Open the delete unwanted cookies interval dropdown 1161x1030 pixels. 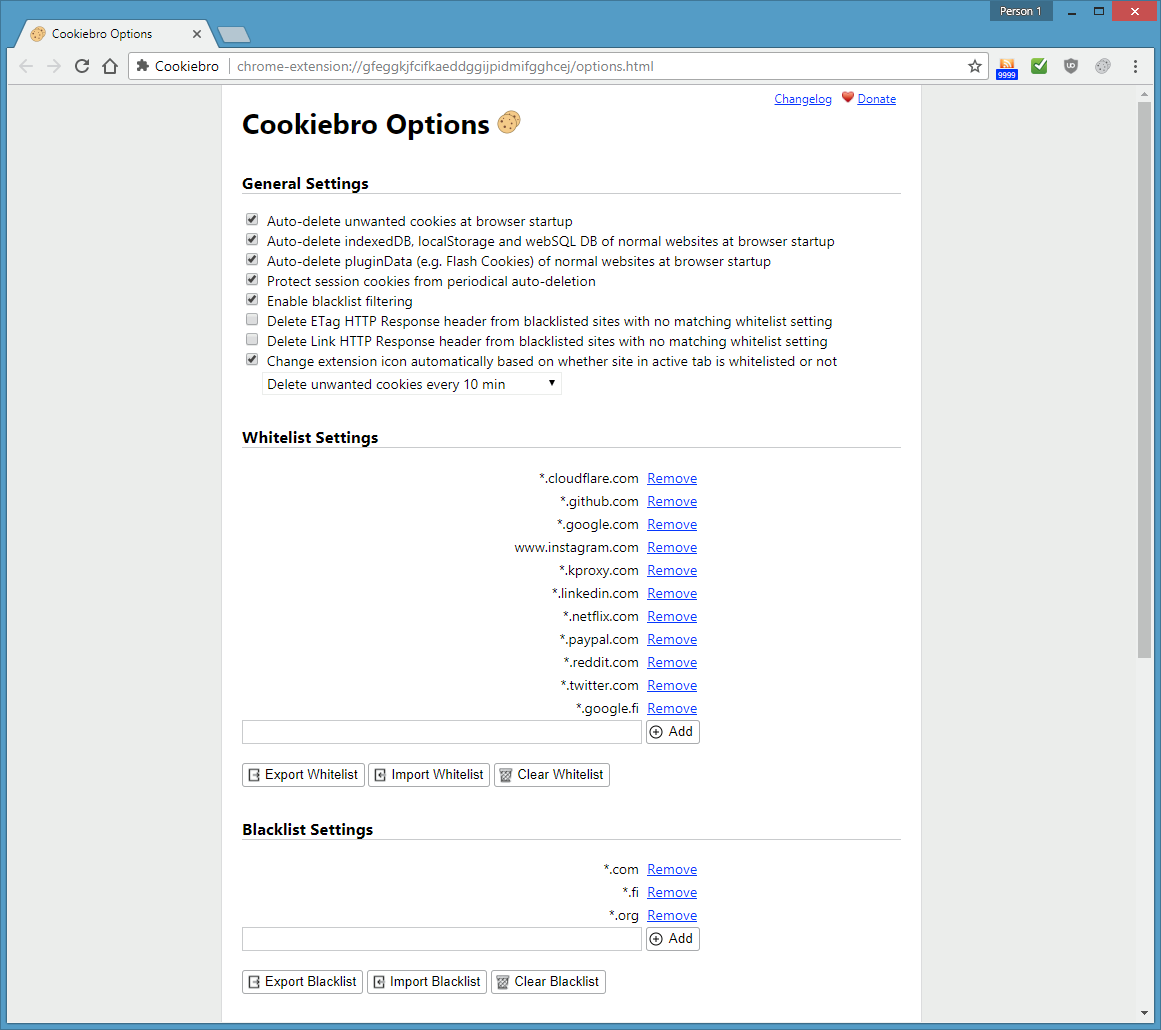(412, 384)
